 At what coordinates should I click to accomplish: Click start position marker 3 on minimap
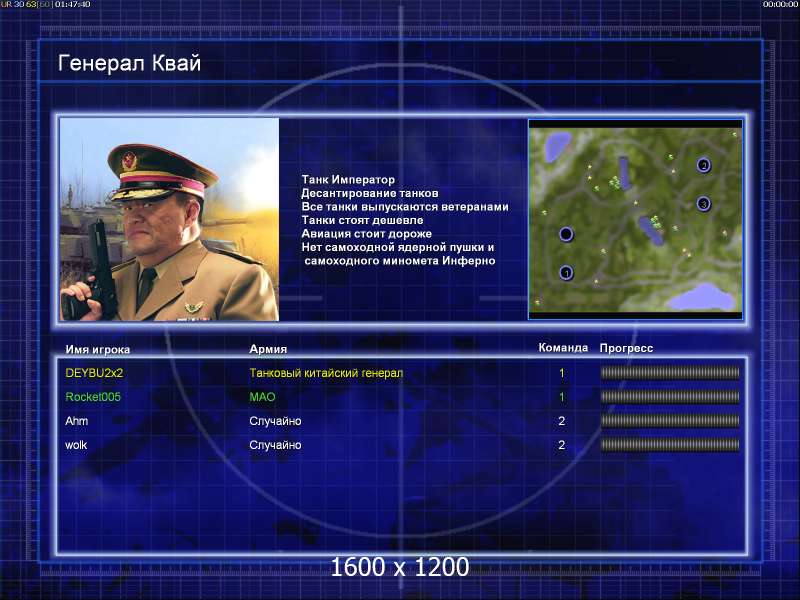pyautogui.click(x=704, y=204)
